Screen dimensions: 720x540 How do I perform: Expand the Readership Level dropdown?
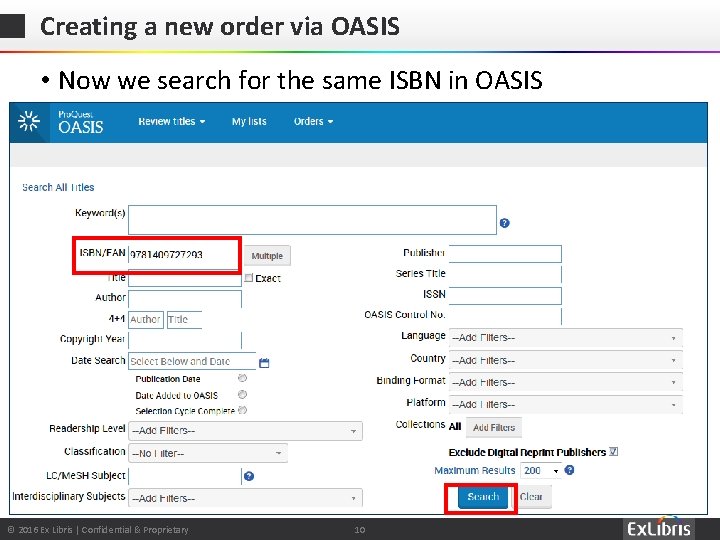(245, 431)
